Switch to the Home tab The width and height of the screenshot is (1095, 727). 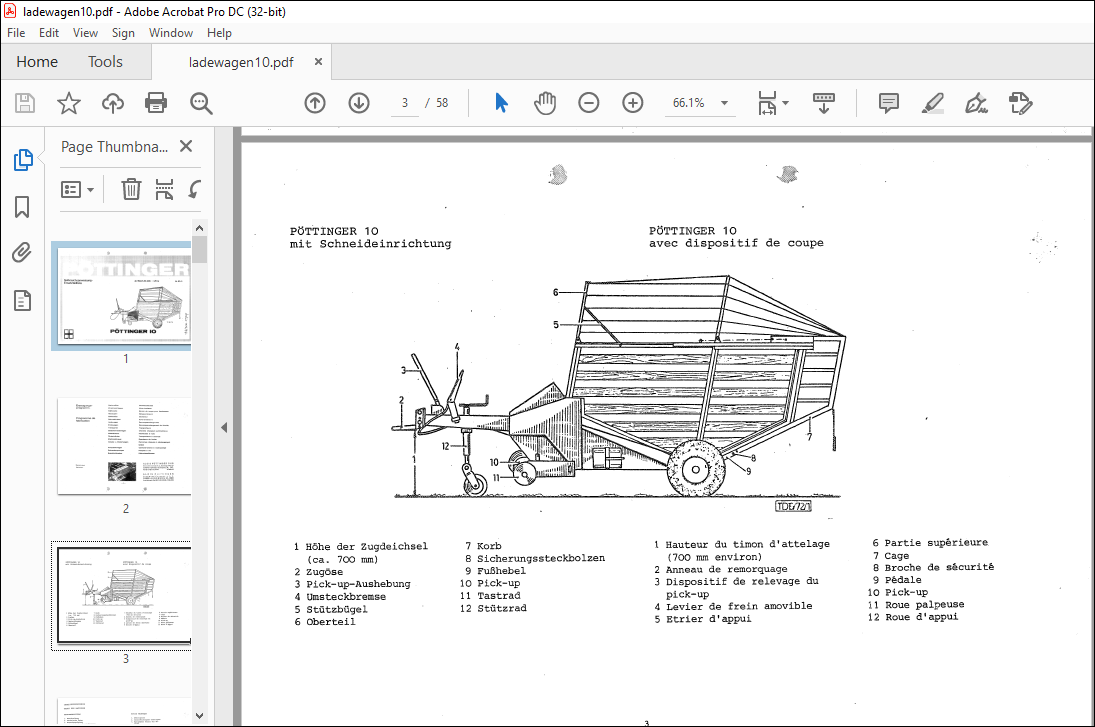pos(37,61)
